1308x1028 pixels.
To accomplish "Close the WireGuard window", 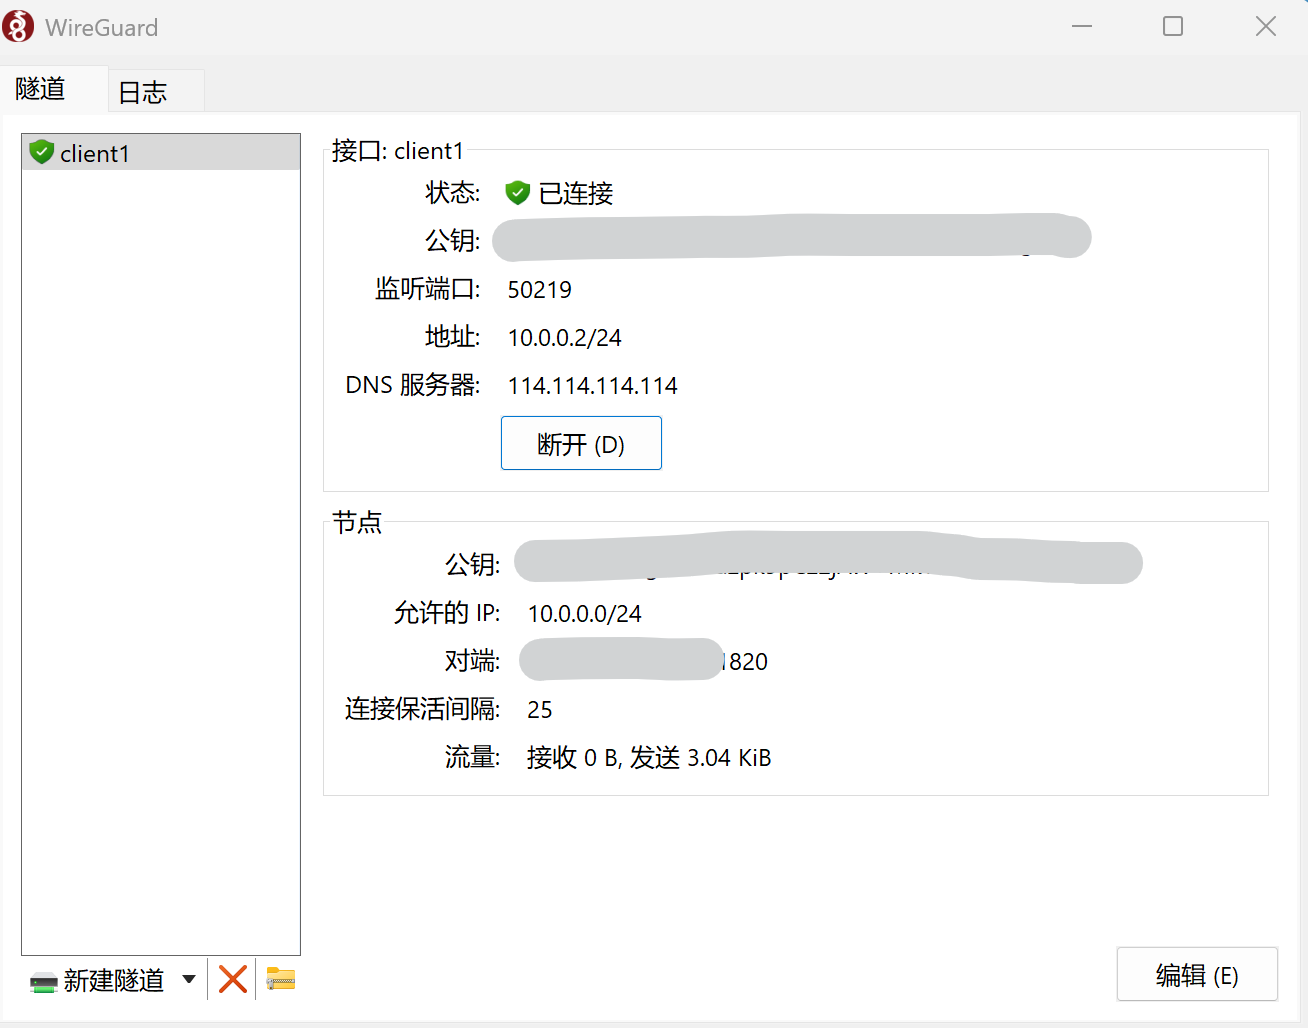I will click(1265, 27).
